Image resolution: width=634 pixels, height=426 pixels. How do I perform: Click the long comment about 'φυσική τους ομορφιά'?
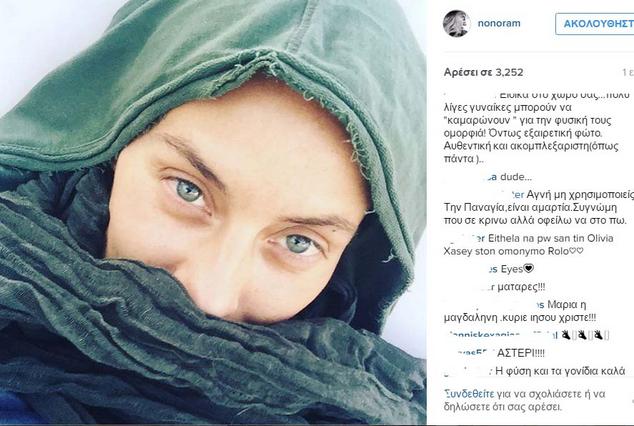tap(531, 127)
